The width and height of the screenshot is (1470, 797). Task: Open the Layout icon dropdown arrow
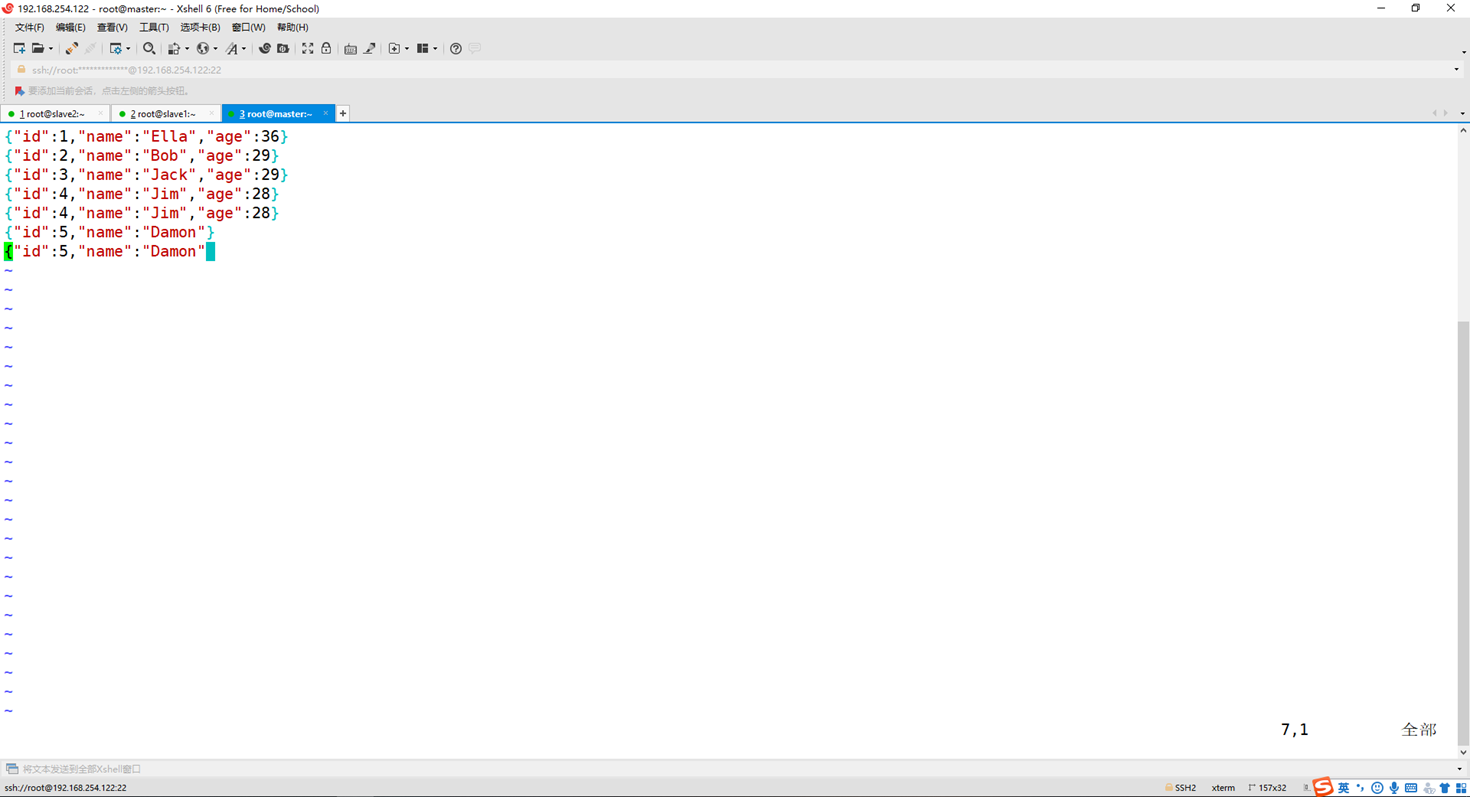435,48
